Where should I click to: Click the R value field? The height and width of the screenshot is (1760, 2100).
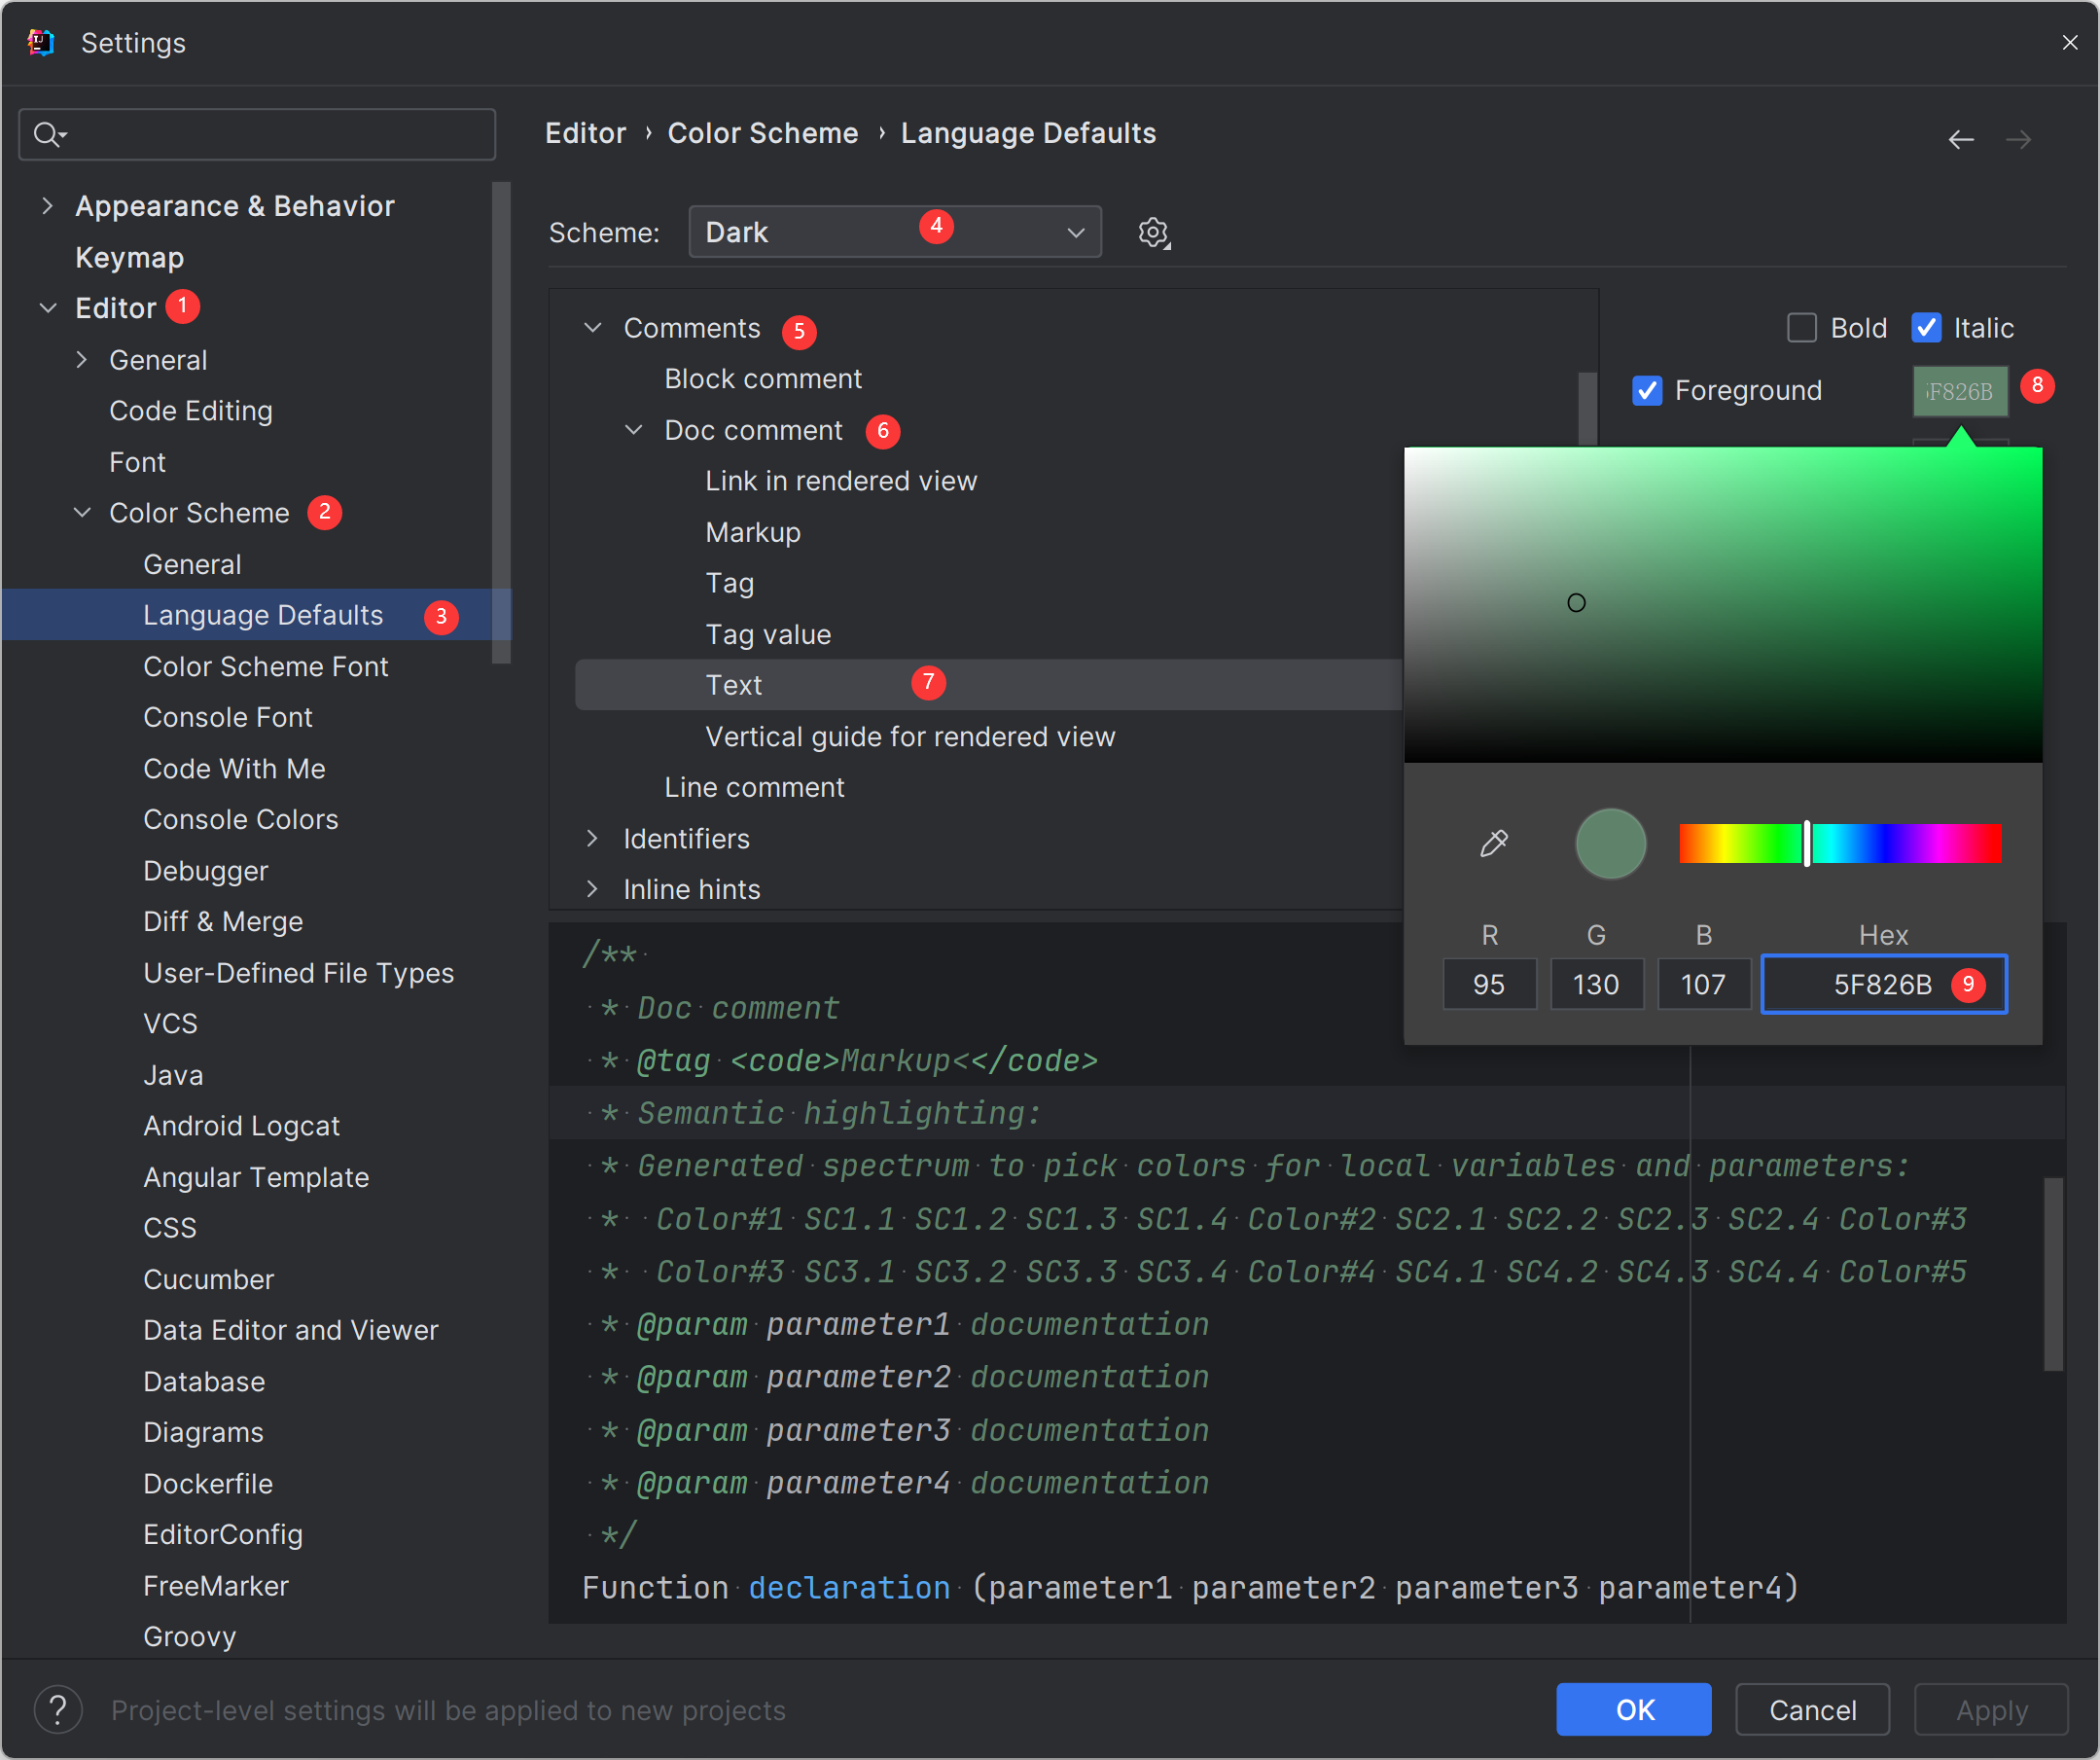pos(1489,984)
